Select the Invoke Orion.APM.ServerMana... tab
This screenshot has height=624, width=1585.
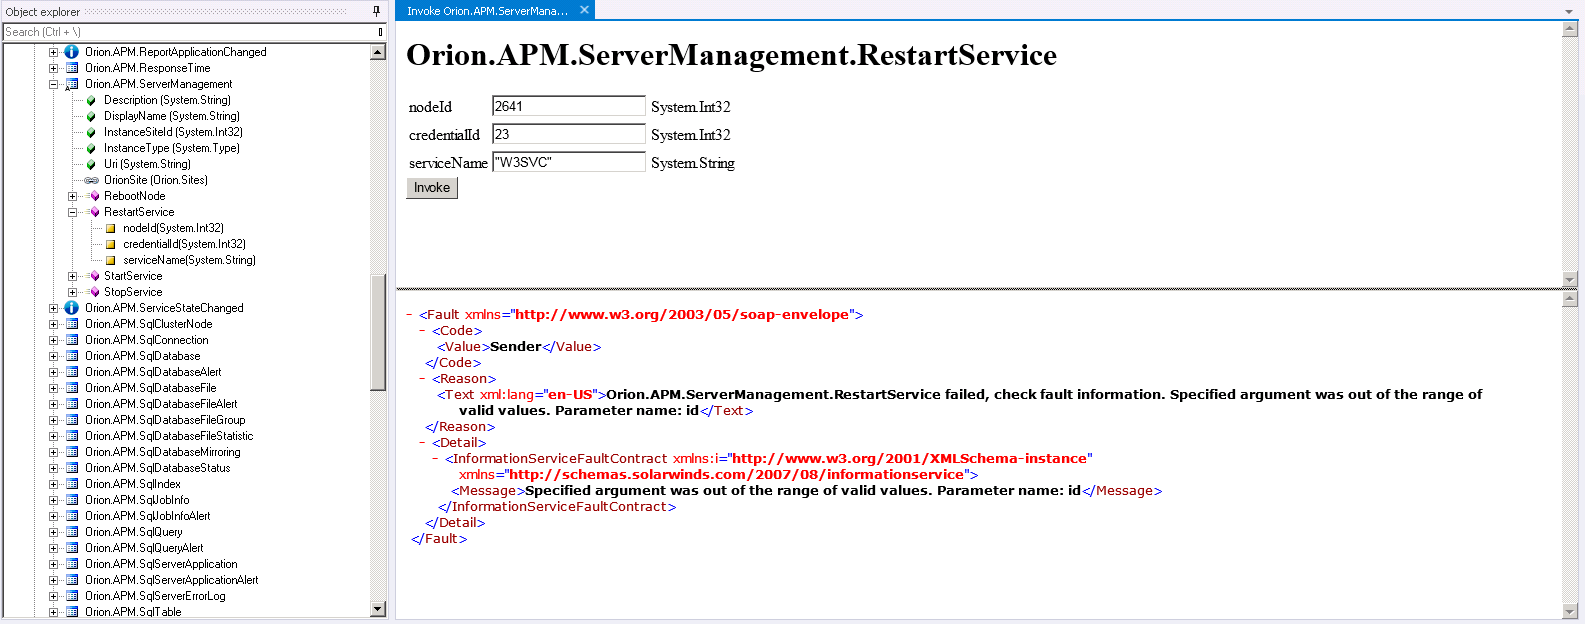(x=487, y=11)
